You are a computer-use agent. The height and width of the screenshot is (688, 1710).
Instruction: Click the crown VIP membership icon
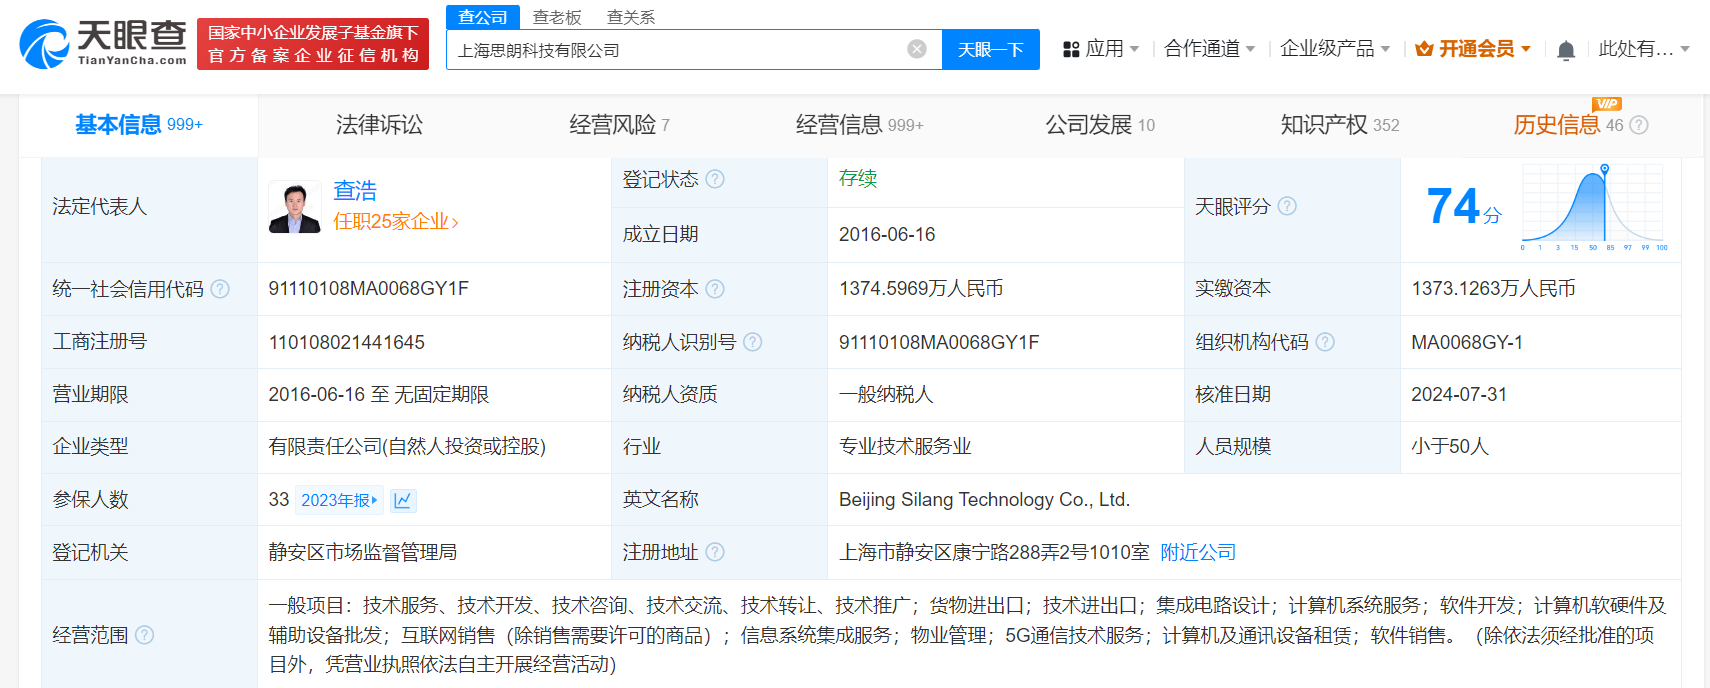point(1424,49)
